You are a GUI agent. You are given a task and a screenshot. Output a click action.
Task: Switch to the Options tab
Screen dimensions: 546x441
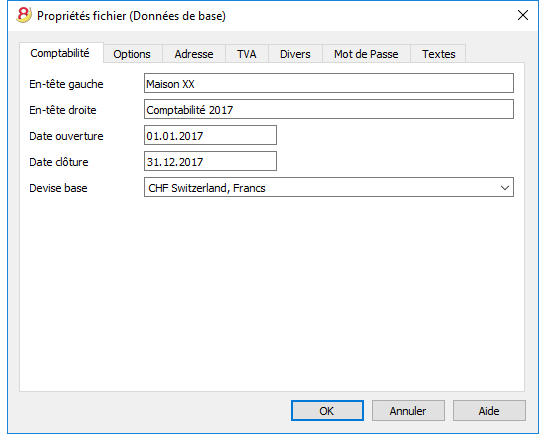point(132,54)
